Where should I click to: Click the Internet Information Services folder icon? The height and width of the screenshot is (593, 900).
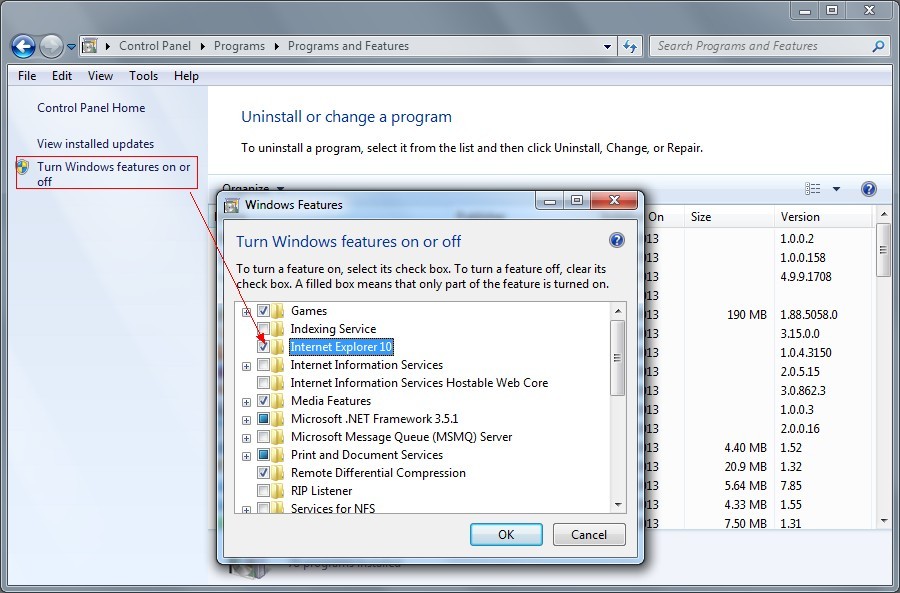[278, 365]
